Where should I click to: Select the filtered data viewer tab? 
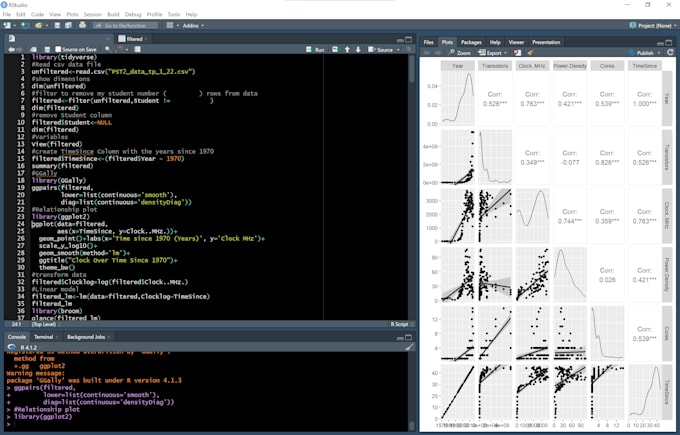click(134, 39)
